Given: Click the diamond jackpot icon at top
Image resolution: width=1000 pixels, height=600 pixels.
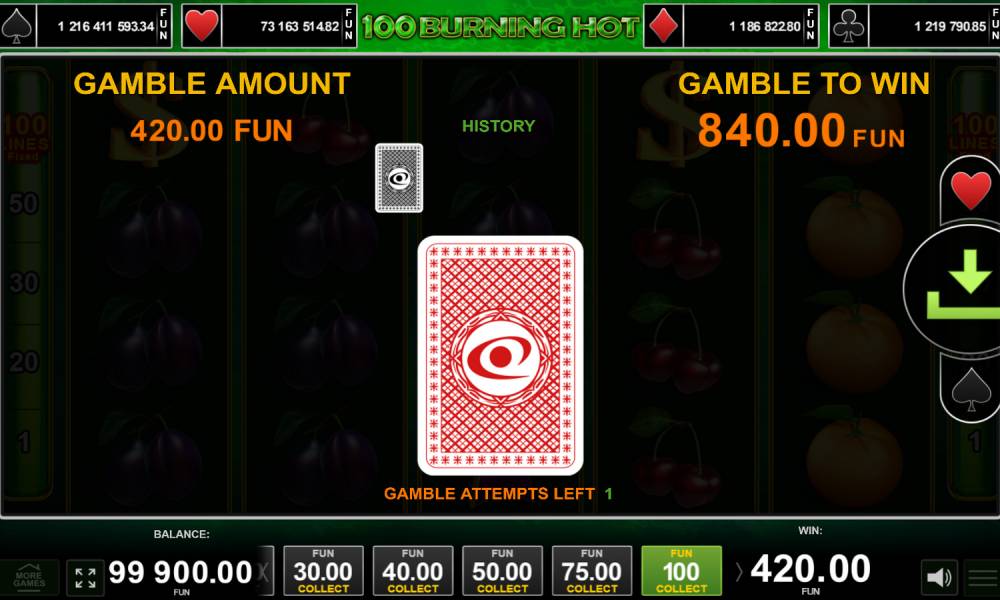Looking at the screenshot, I should [x=663, y=26].
